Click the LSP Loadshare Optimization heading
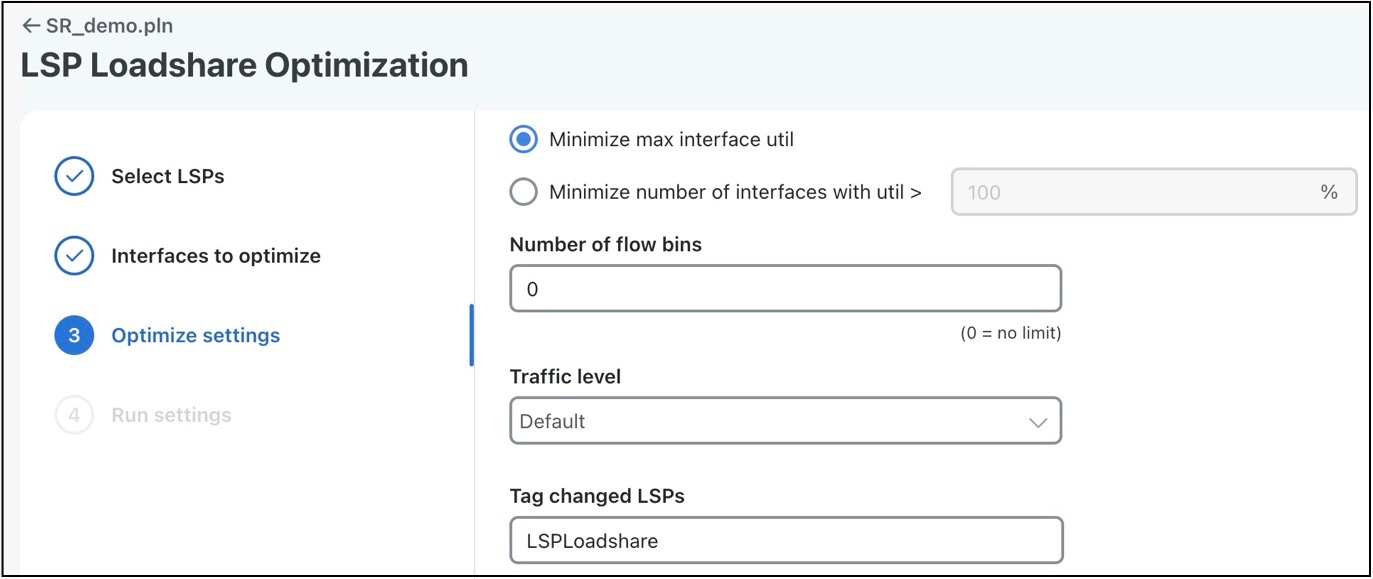Viewport: 1373px width, 579px height. click(x=244, y=65)
